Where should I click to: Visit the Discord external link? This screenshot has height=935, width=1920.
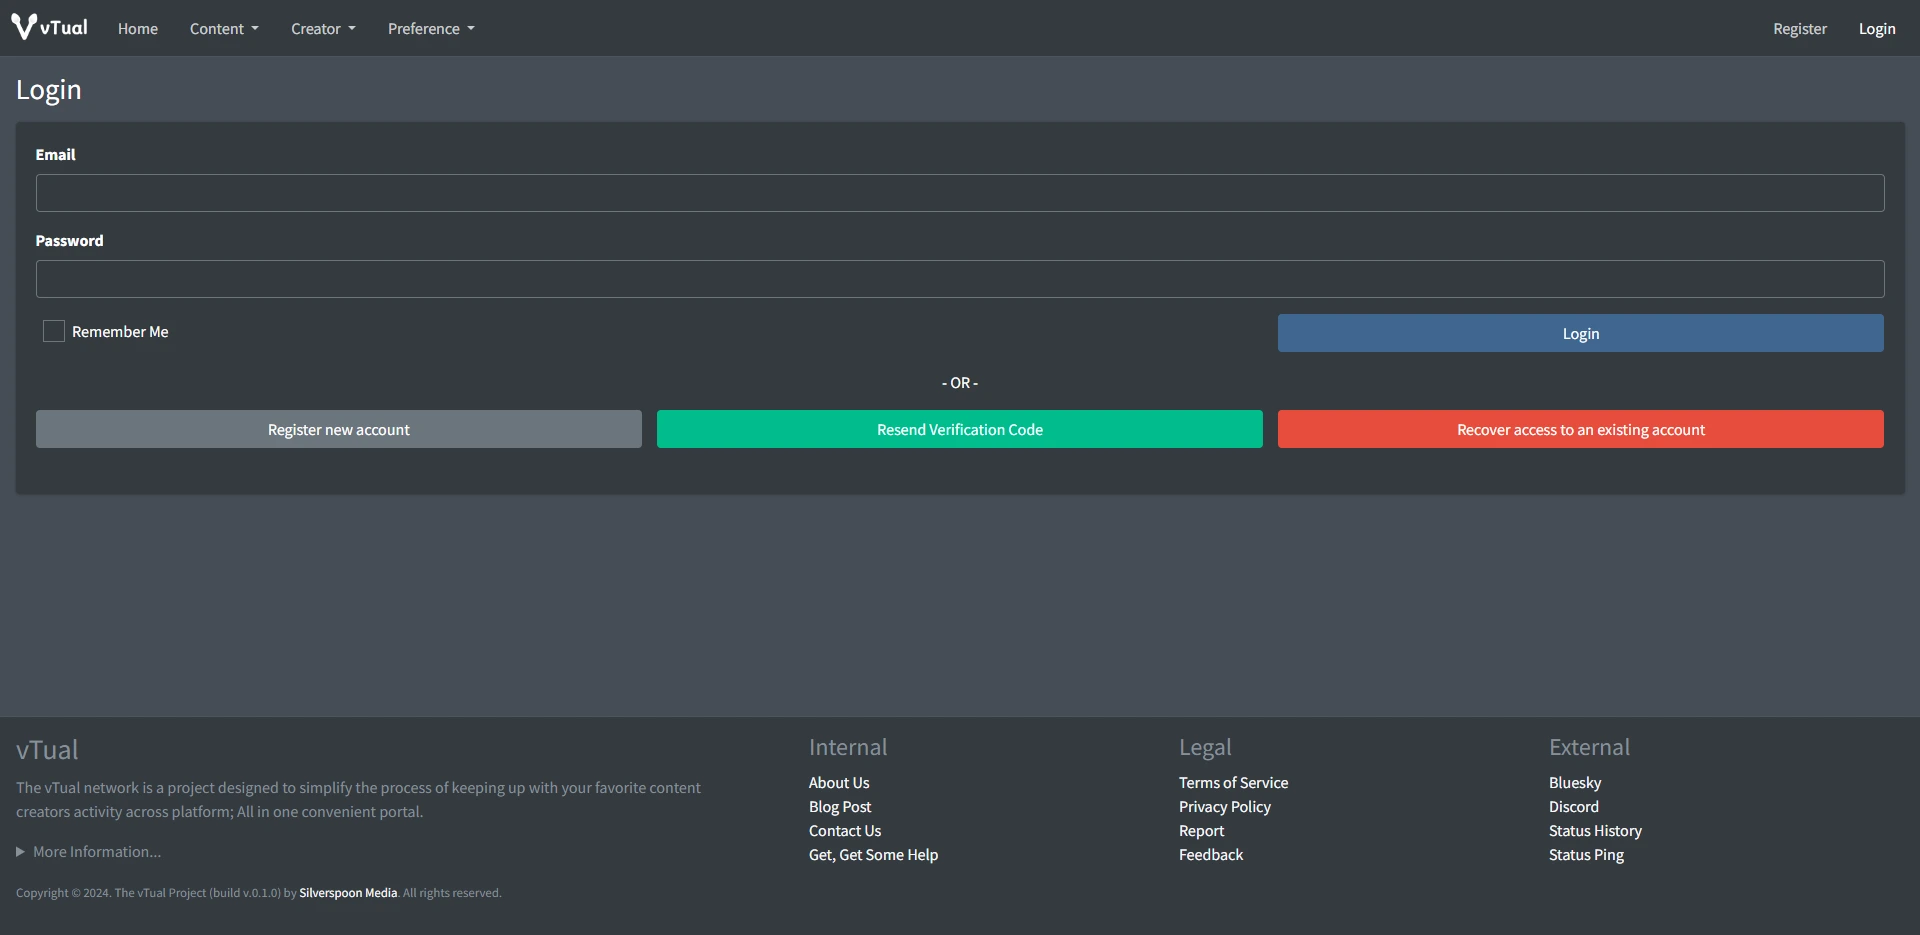coord(1573,807)
